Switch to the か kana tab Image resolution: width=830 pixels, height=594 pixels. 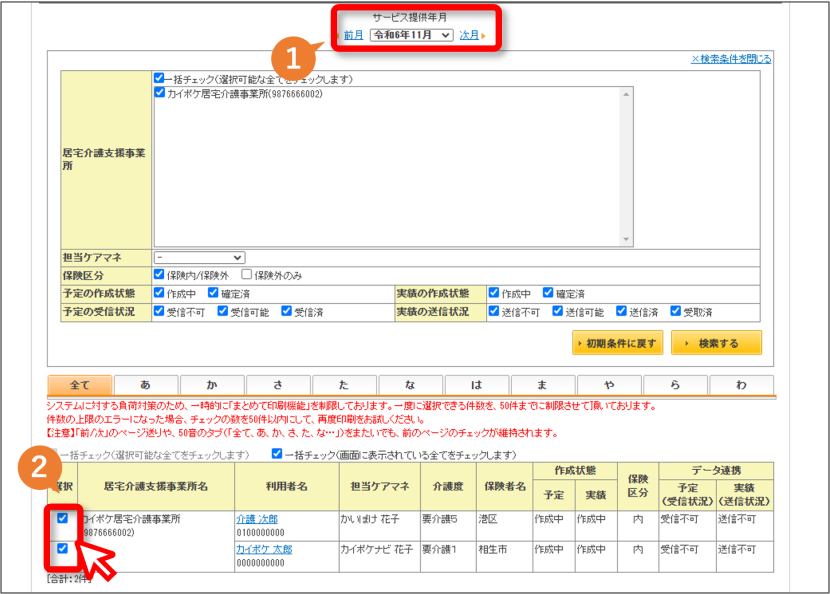pos(212,385)
